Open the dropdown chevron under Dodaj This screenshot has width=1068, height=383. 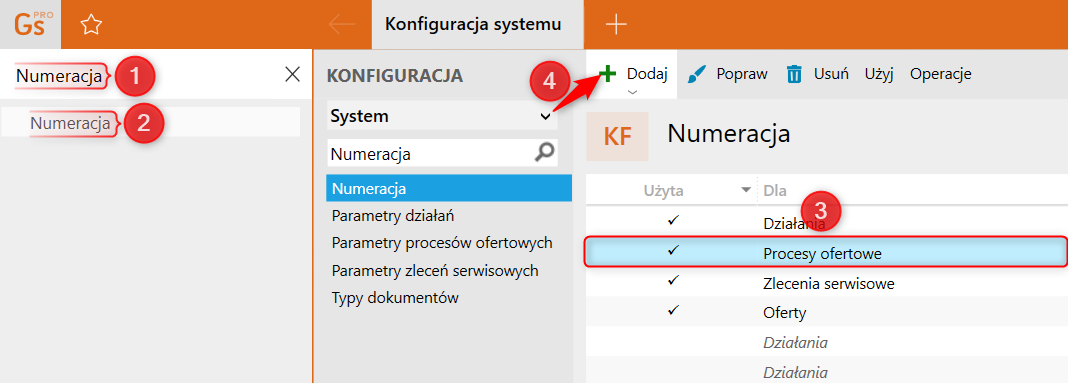tap(632, 91)
